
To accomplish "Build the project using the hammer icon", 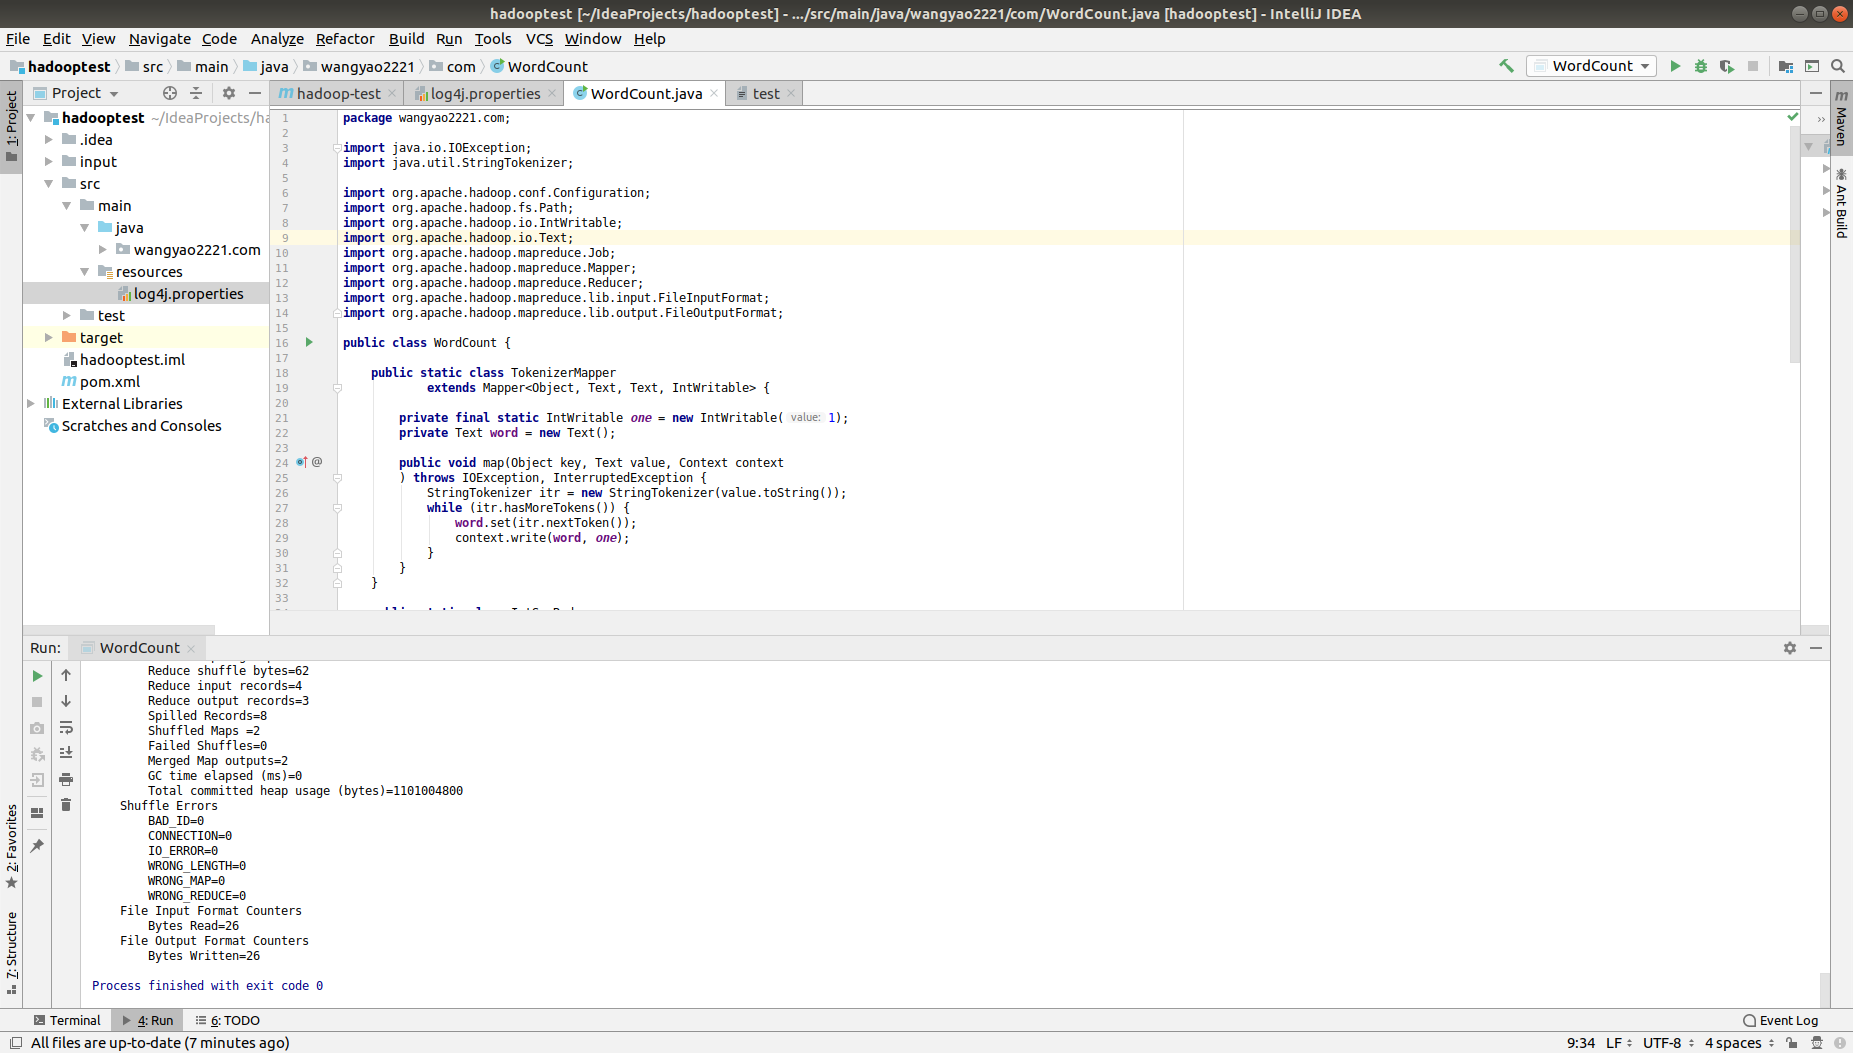I will (1507, 66).
